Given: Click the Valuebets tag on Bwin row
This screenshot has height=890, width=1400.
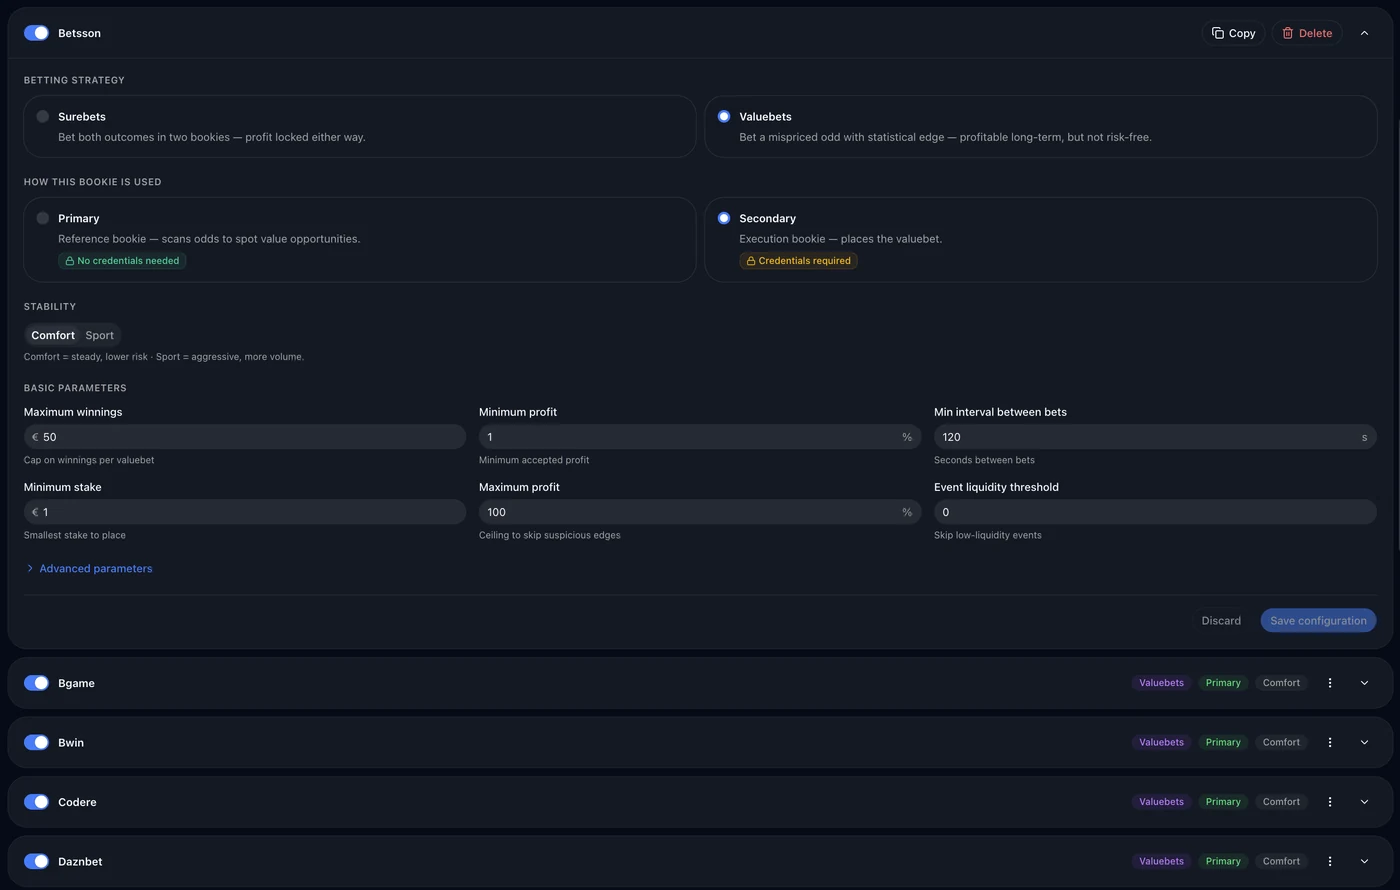Looking at the screenshot, I should [x=1161, y=742].
